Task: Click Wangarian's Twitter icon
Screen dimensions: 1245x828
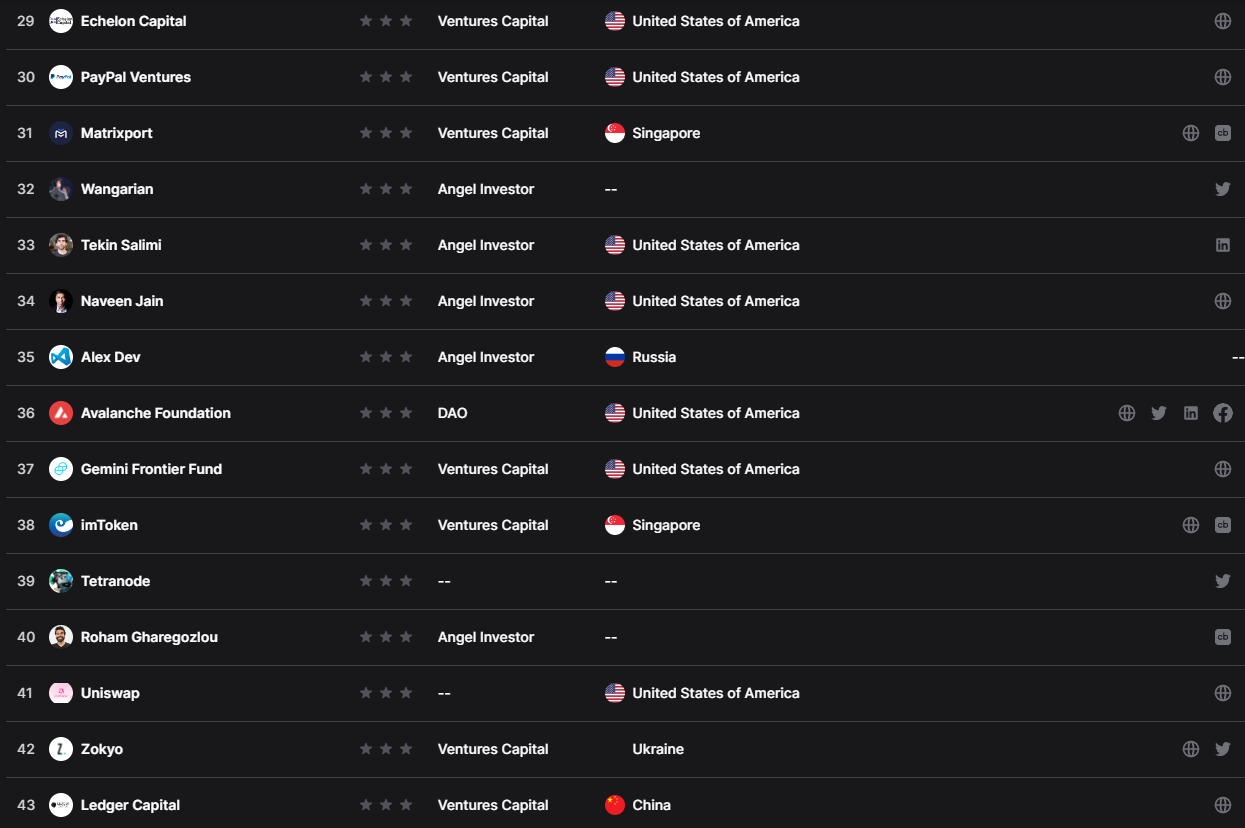Action: 1222,189
